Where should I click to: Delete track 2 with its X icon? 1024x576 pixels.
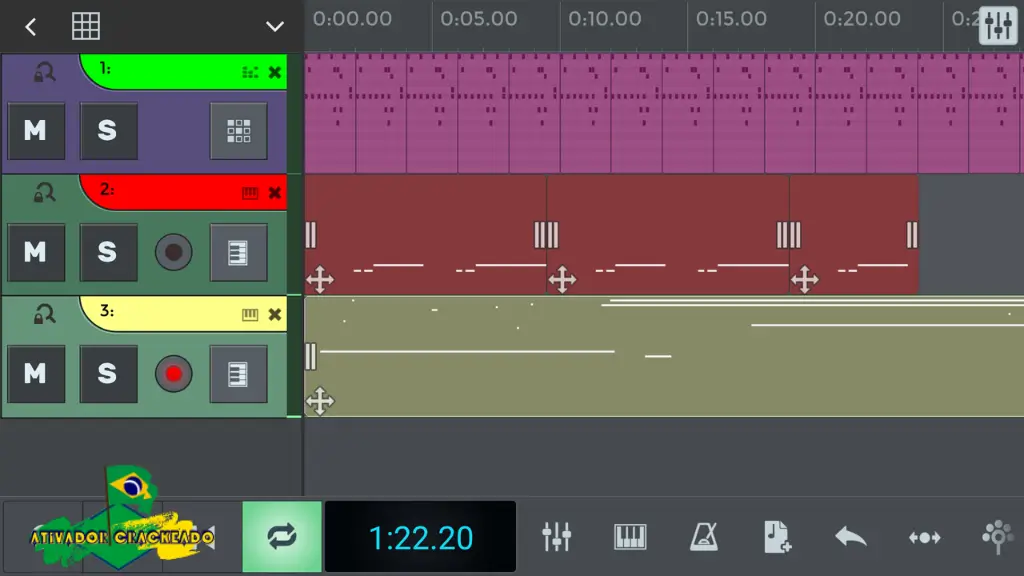pos(275,193)
